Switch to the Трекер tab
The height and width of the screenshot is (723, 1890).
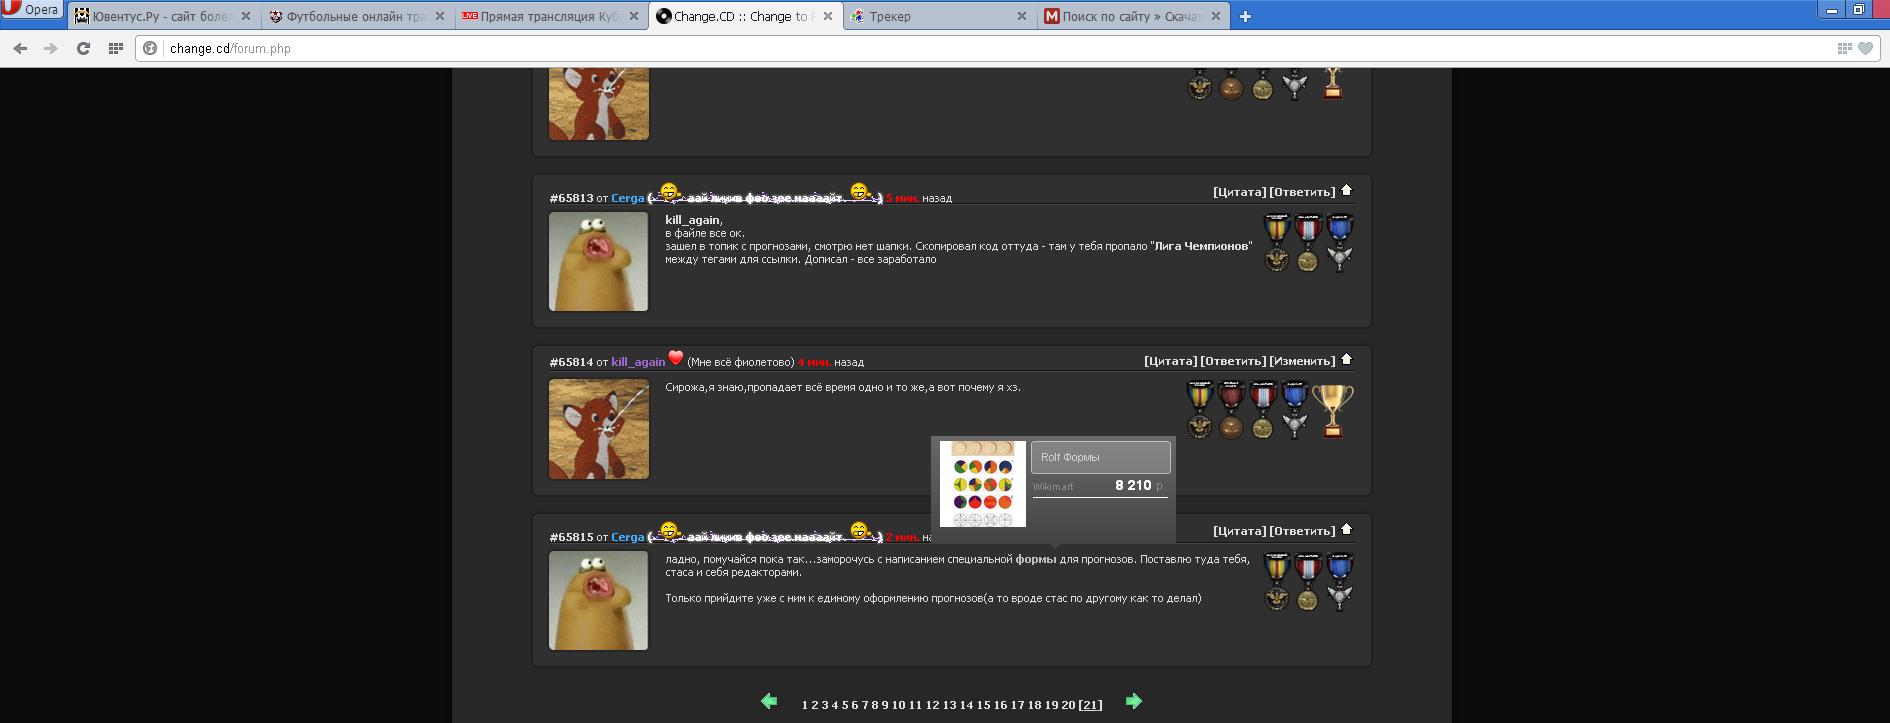(x=940, y=16)
